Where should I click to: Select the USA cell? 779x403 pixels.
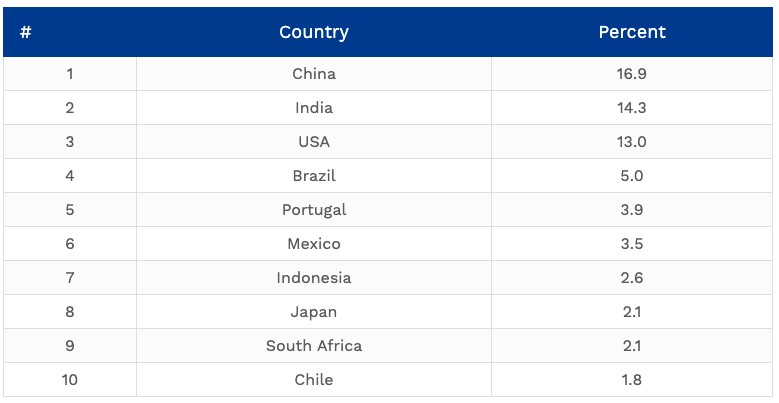(x=314, y=142)
